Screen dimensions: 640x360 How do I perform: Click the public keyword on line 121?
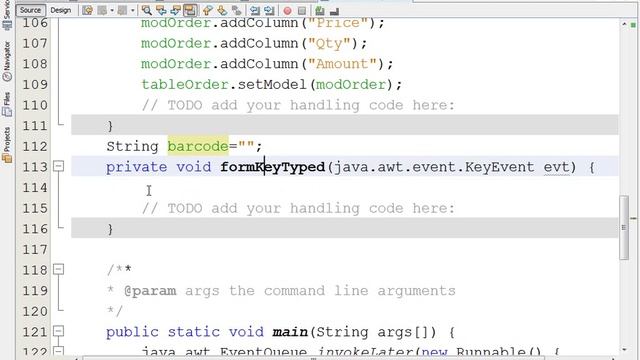pyautogui.click(x=132, y=332)
